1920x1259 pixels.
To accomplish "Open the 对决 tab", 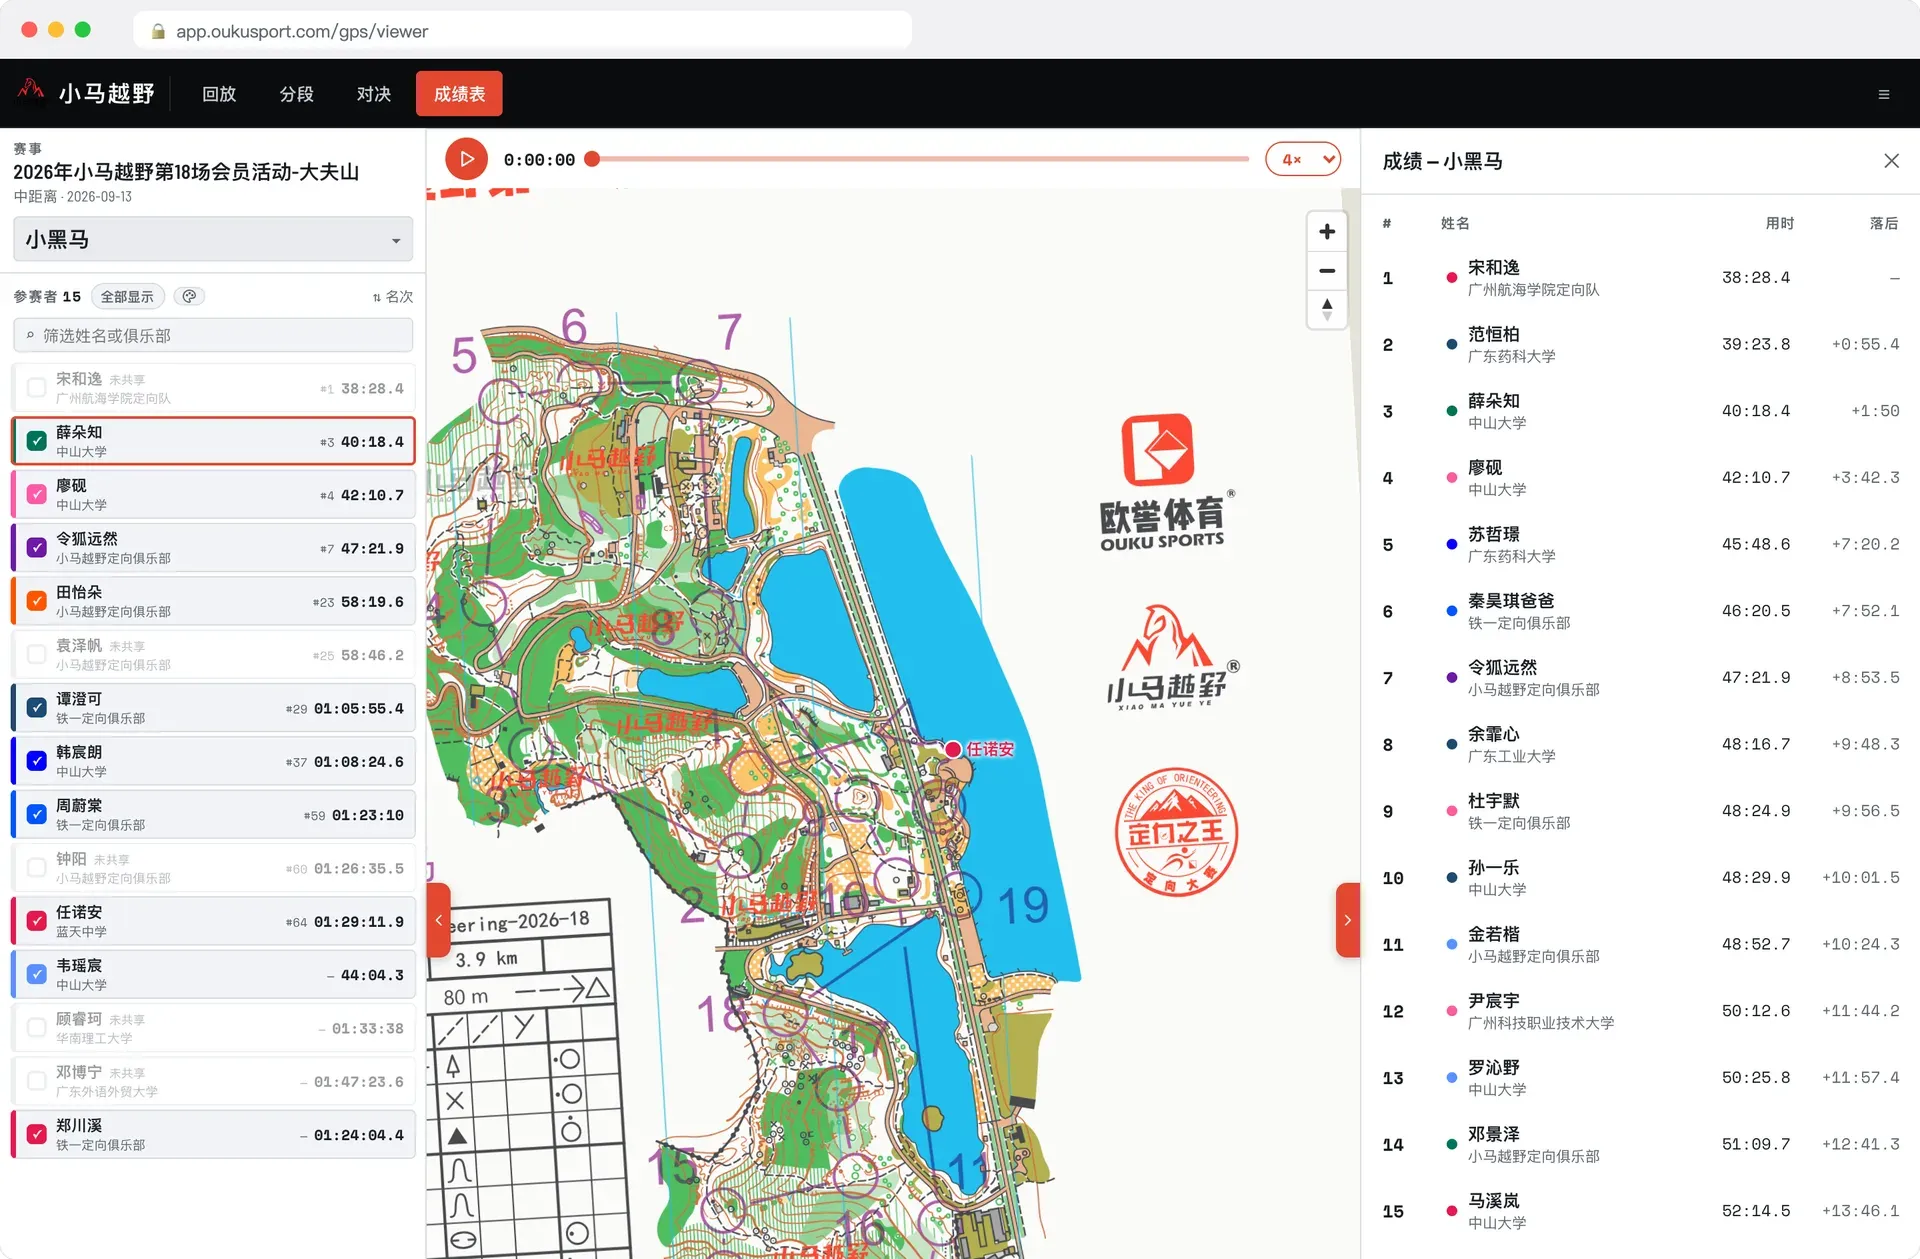I will pos(373,94).
